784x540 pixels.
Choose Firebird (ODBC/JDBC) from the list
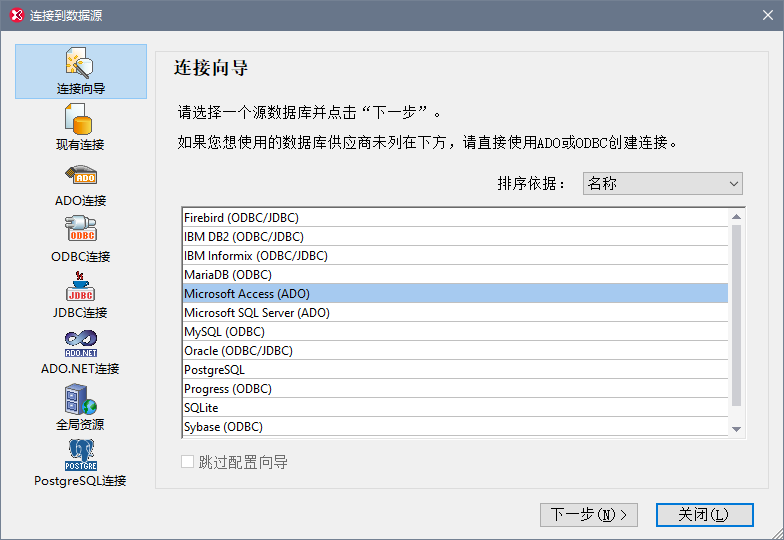point(455,218)
